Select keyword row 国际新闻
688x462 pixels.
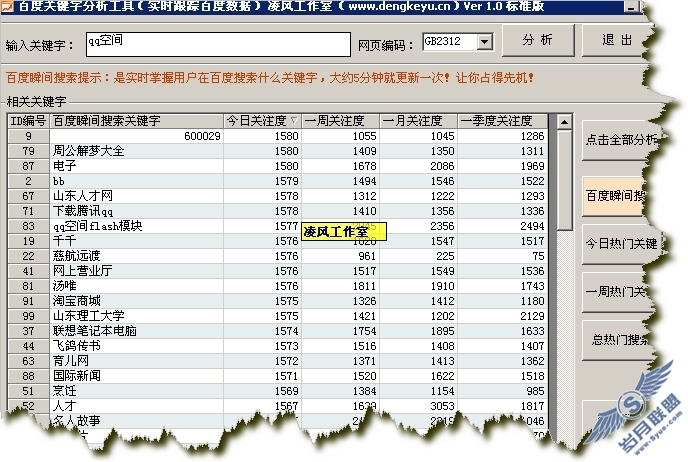[277, 376]
